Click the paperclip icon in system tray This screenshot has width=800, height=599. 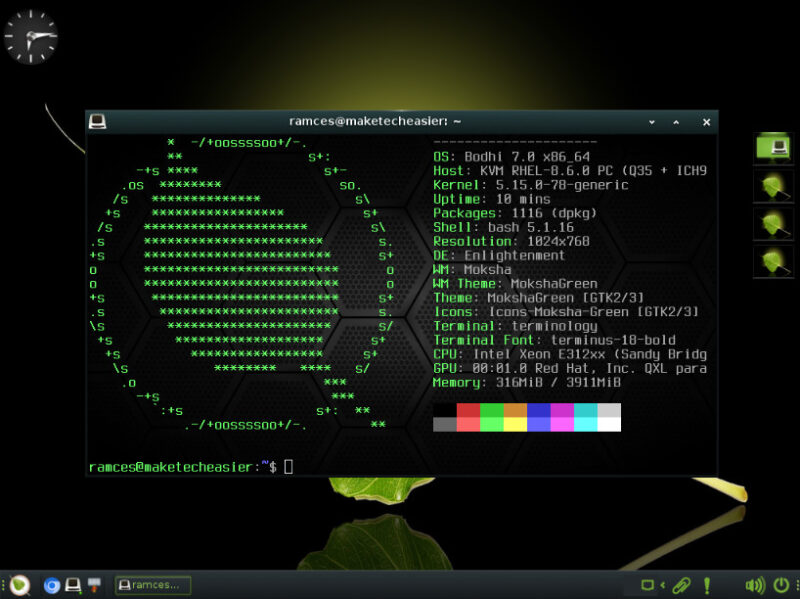tap(683, 586)
